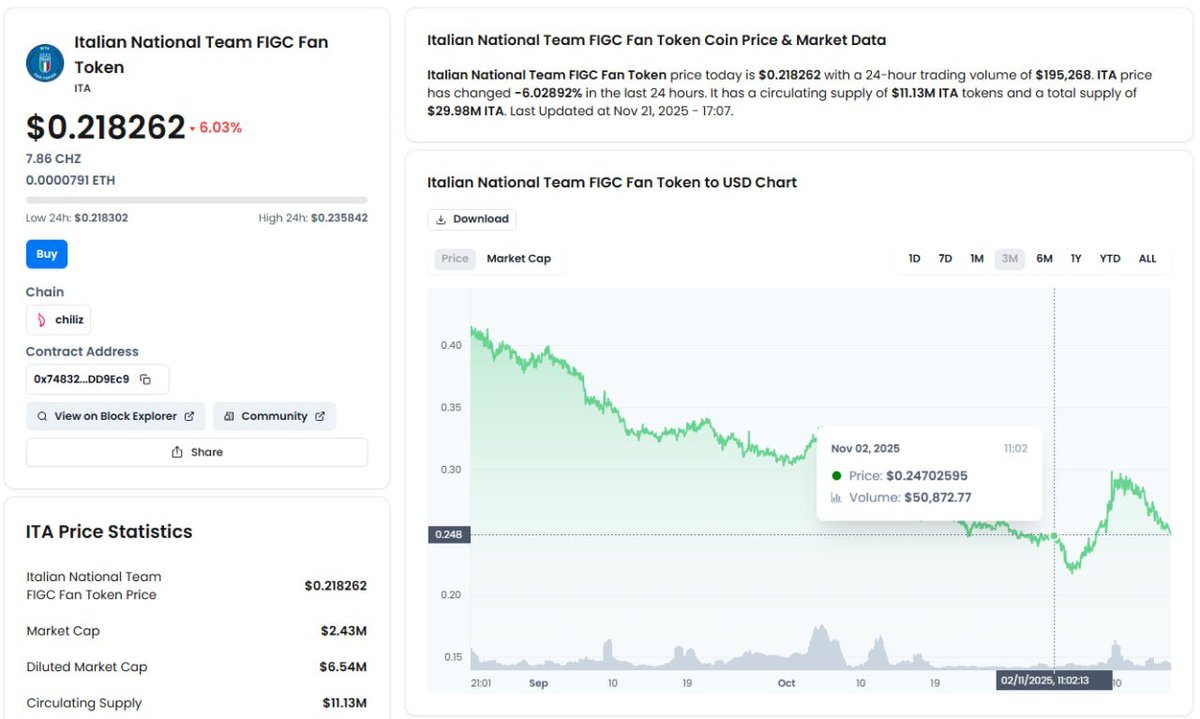Viewport: 1200px width, 719px height.
Task: Select the 6M chart range
Action: 1045,259
